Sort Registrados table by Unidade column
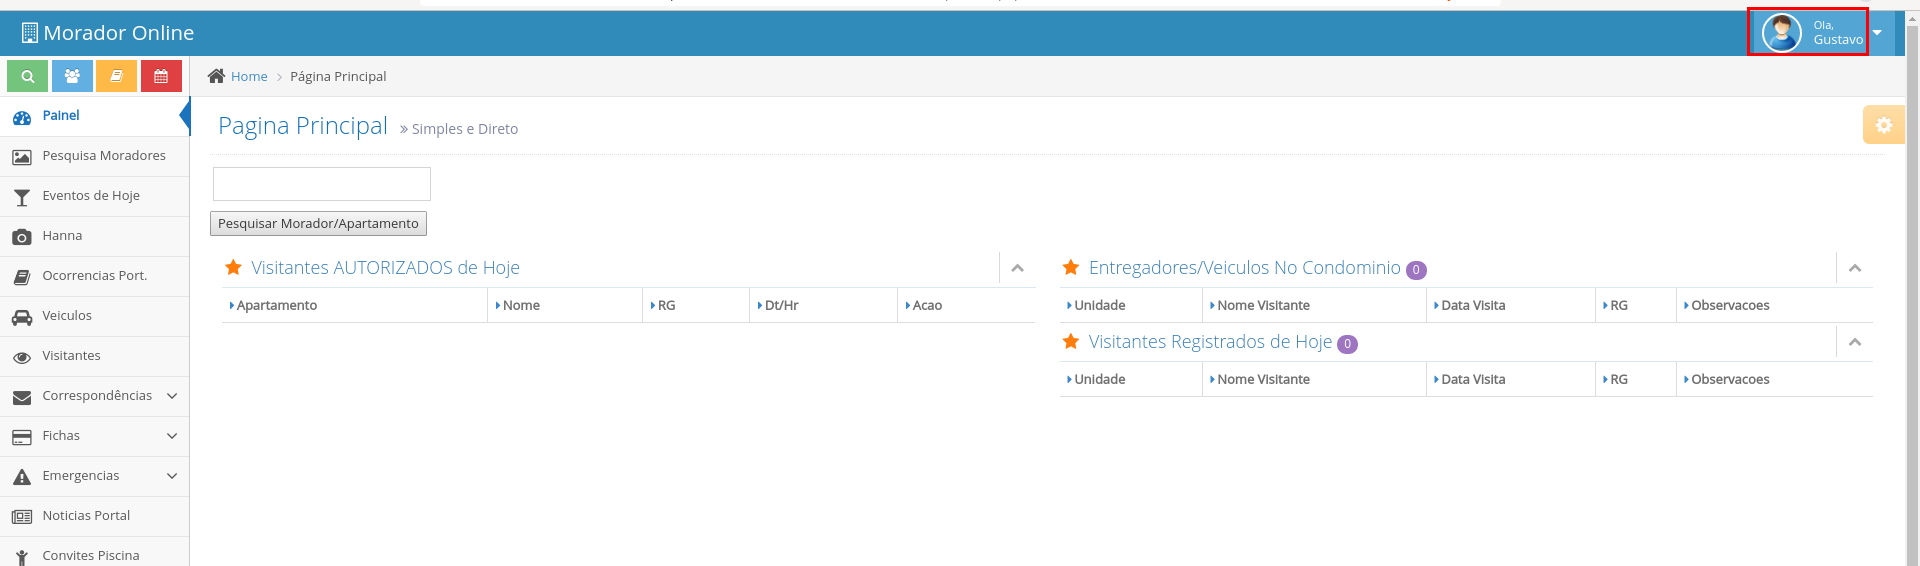 (1131, 379)
